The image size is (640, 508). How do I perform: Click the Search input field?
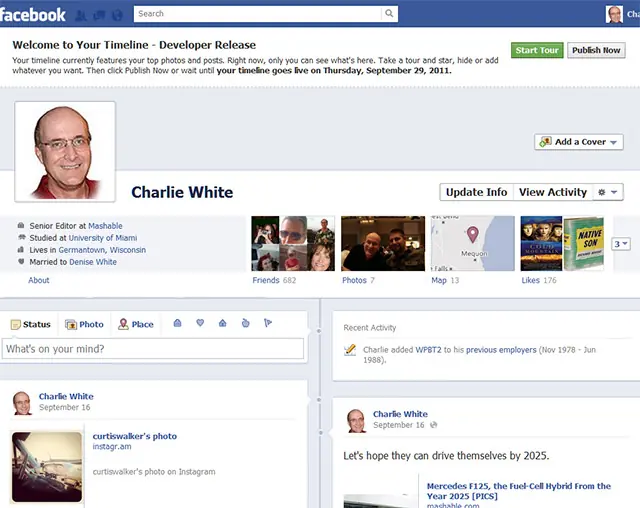point(258,14)
